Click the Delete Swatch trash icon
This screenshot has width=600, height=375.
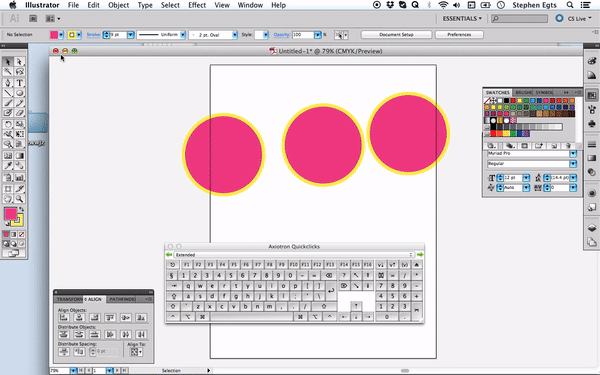click(x=568, y=146)
